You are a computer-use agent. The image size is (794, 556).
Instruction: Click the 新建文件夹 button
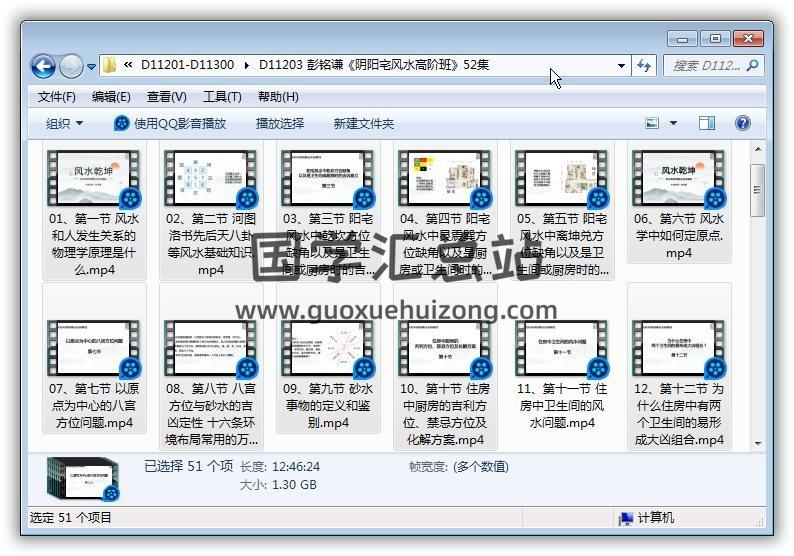click(364, 124)
